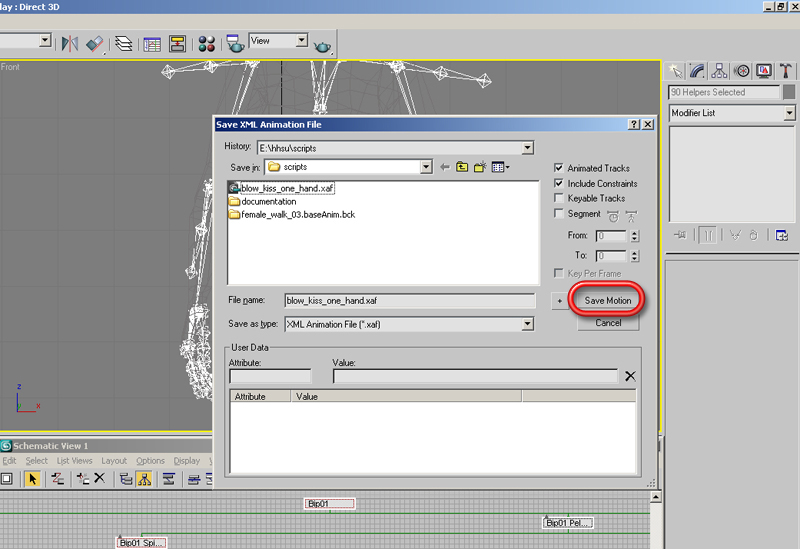Open Schematic View Options menu
Screen dimensions: 800x549
151,461
